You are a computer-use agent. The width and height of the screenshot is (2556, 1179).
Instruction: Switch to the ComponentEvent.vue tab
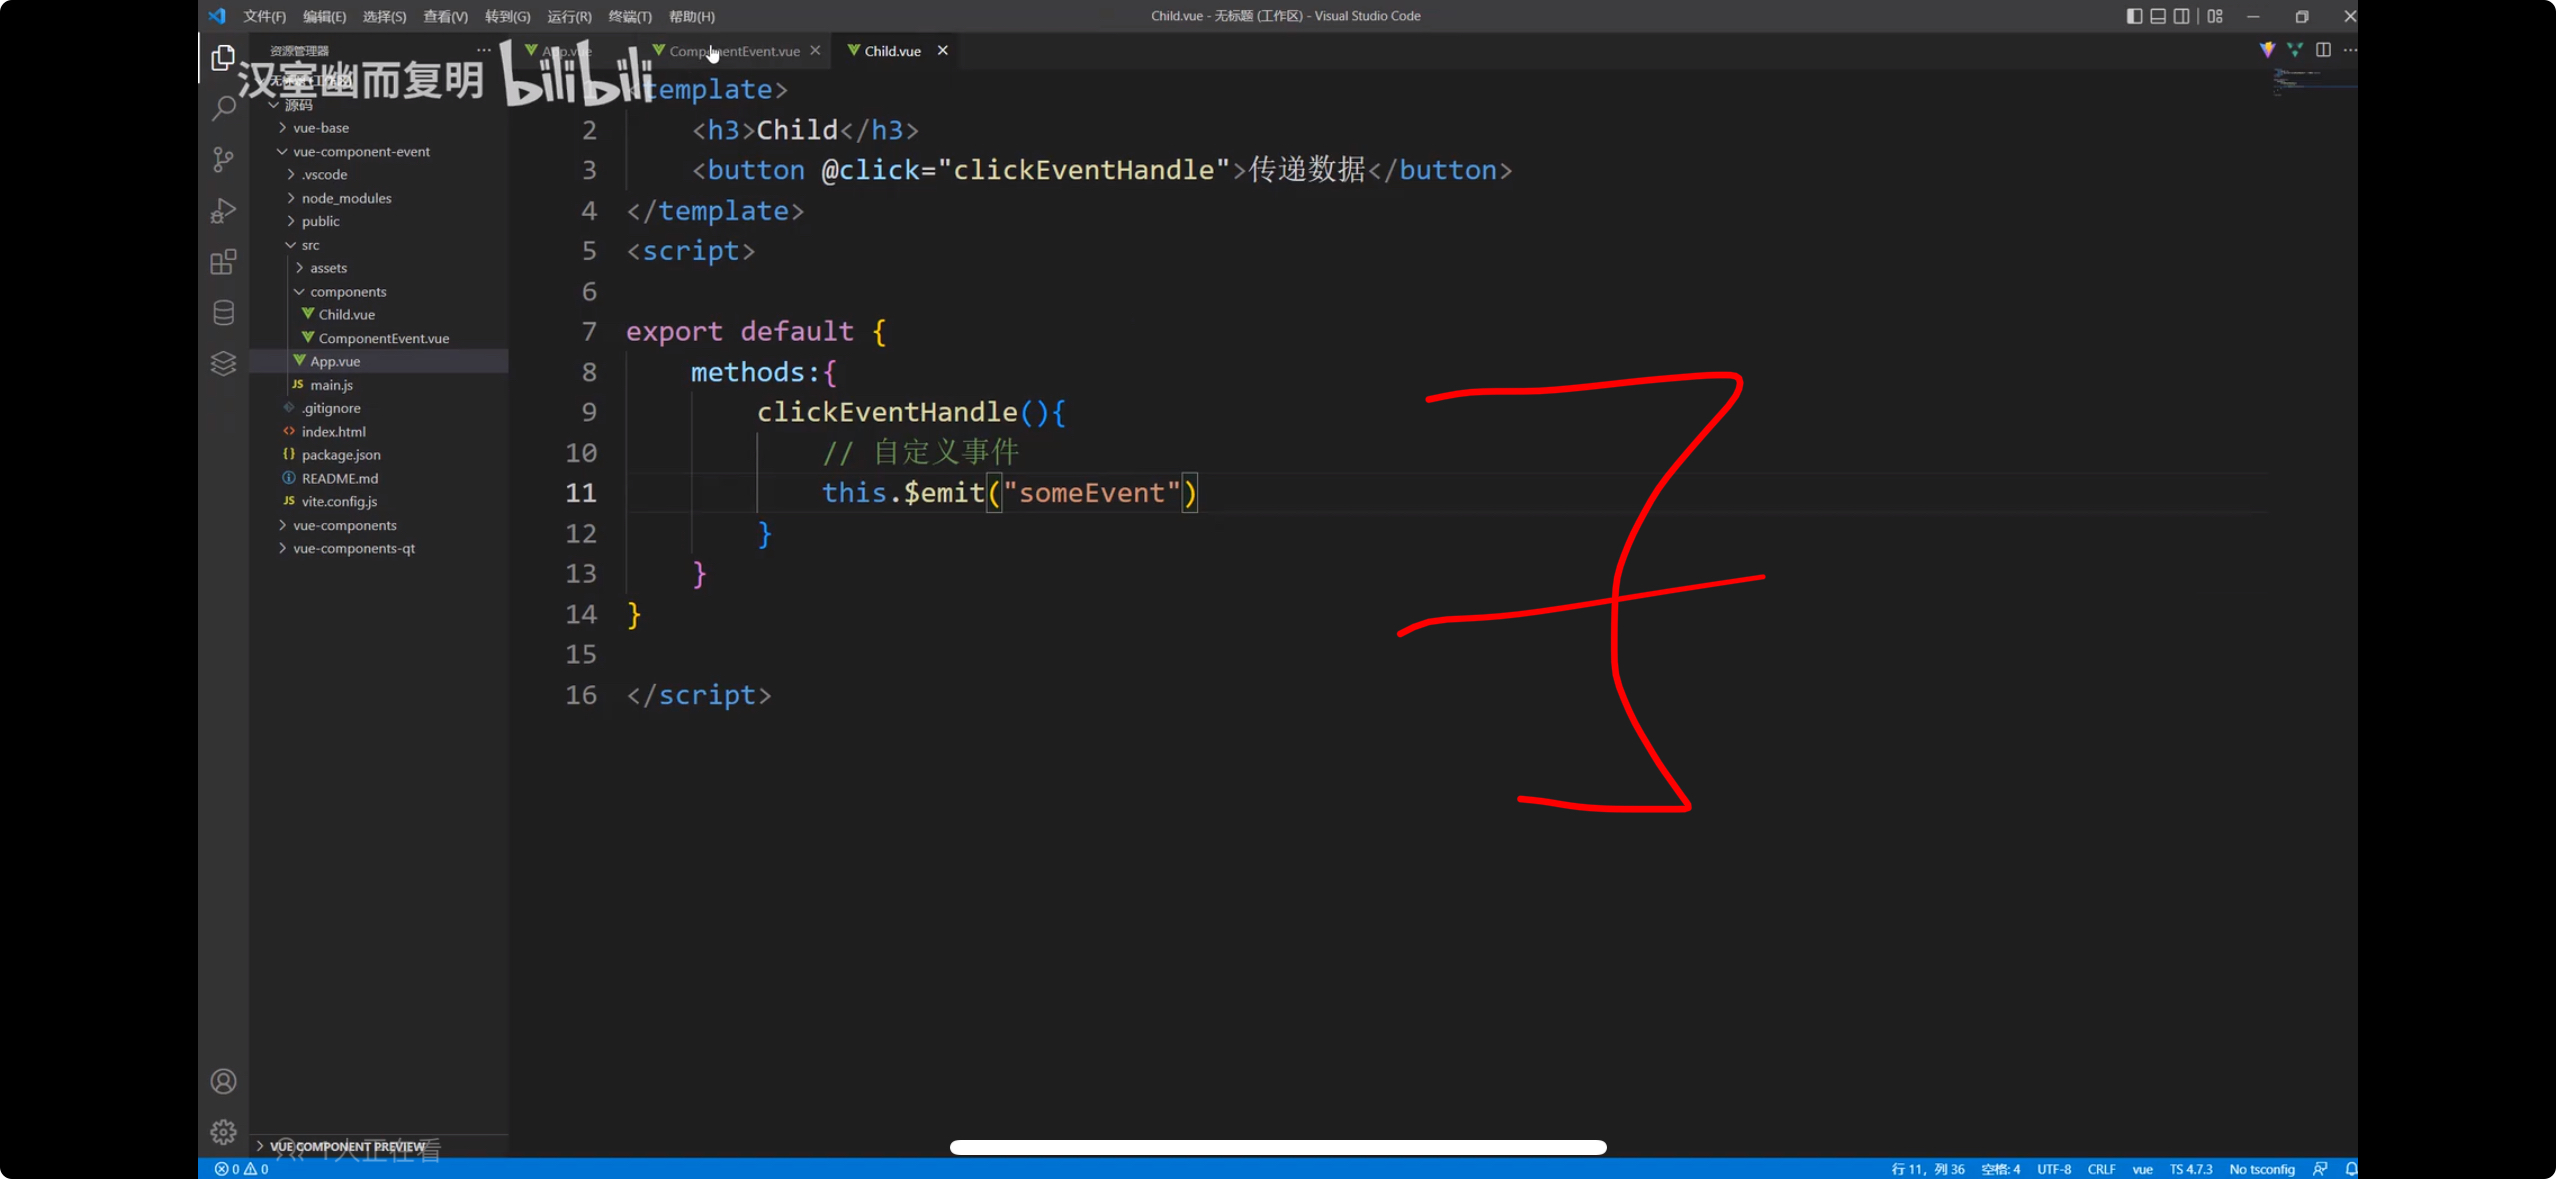734,51
